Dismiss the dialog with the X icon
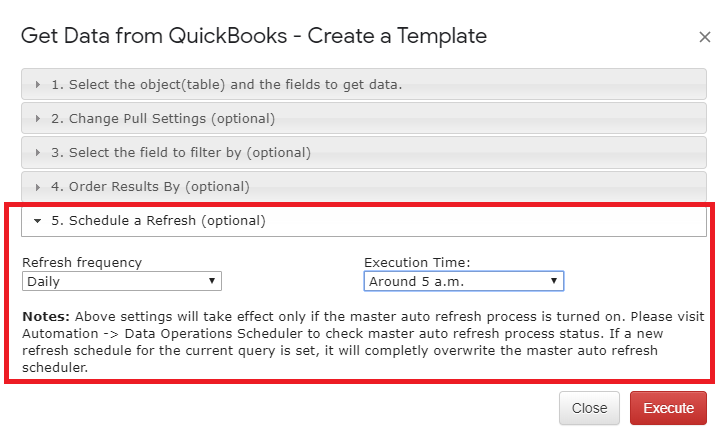The image size is (727, 444). (x=705, y=37)
